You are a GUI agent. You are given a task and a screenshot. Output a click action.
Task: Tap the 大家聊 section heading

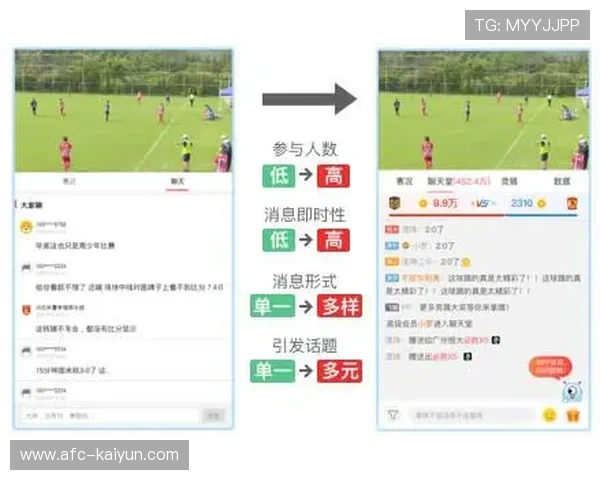31,205
